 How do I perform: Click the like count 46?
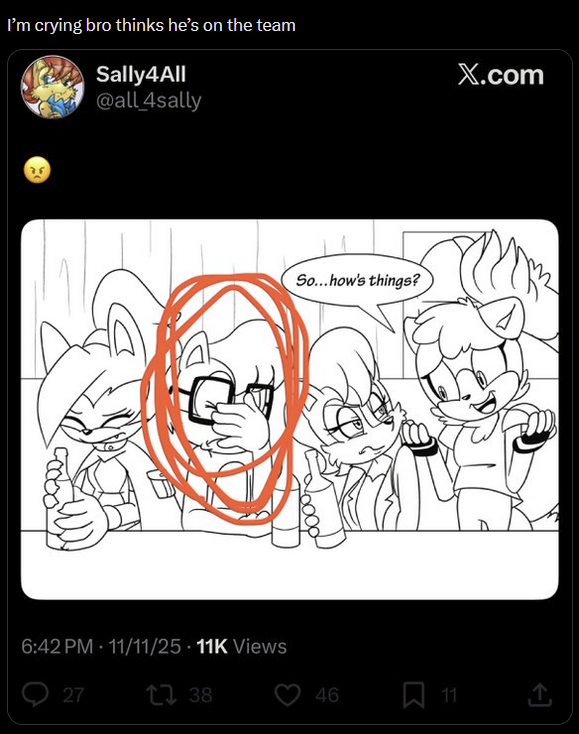pyautogui.click(x=327, y=695)
